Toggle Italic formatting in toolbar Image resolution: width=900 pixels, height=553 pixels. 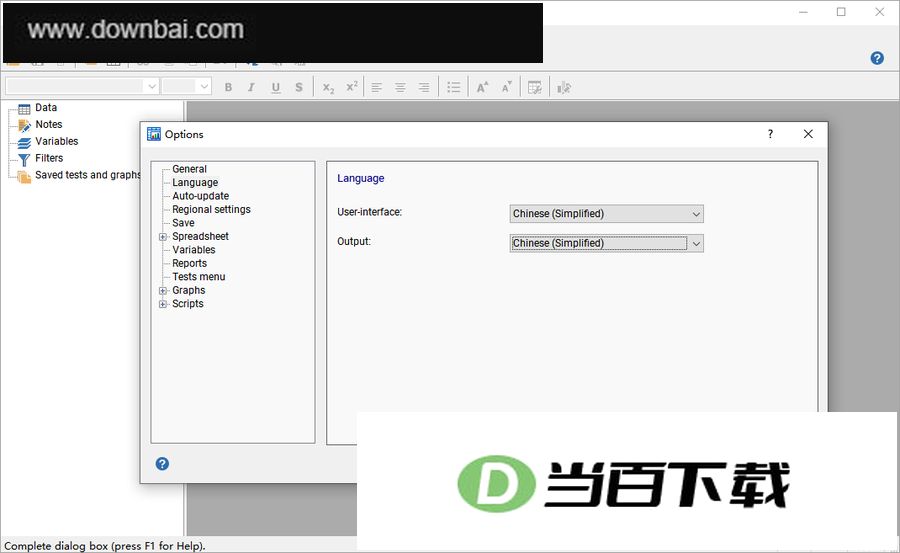pyautogui.click(x=251, y=87)
